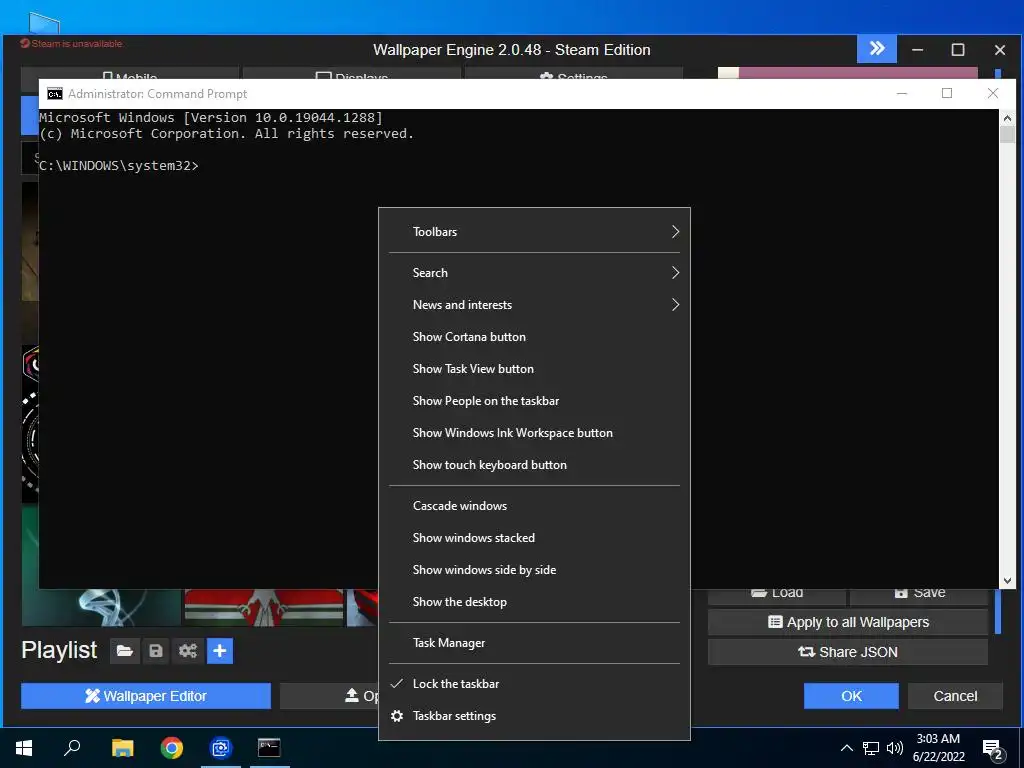The height and width of the screenshot is (768, 1024).
Task: Click Cancel in Wallpaper Engine
Action: 955,696
